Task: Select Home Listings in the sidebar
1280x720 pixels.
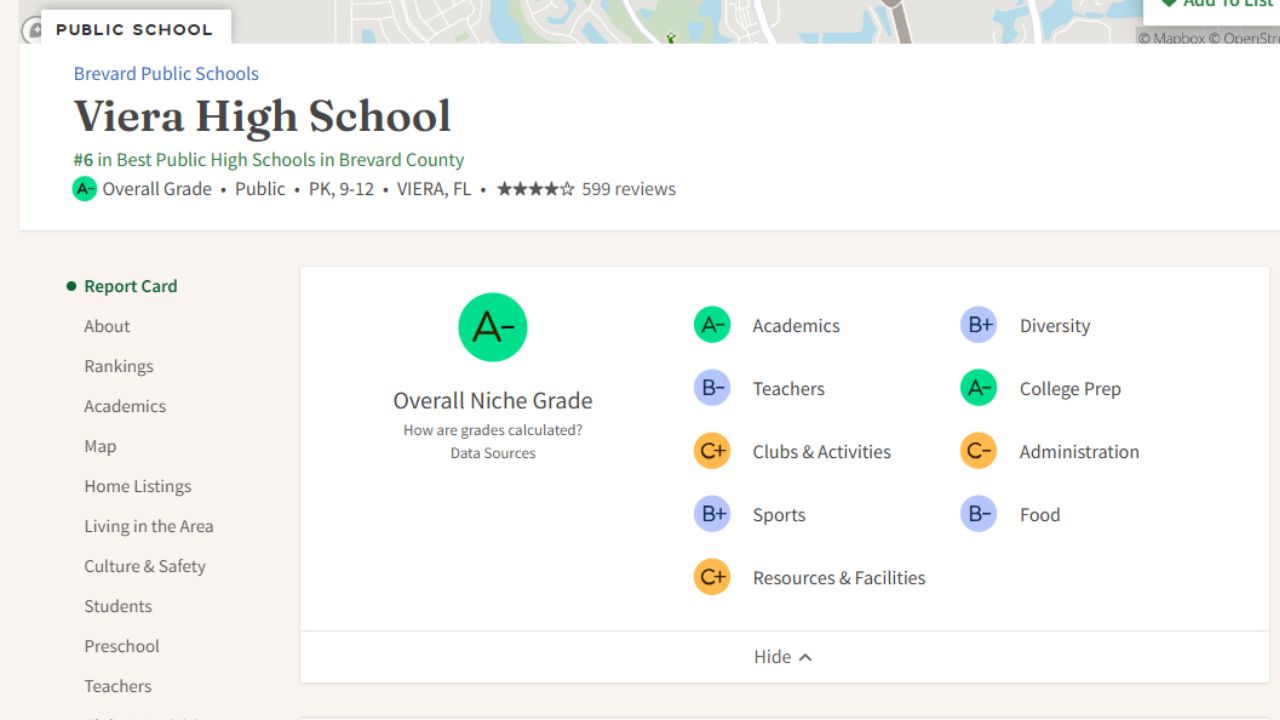Action: click(x=137, y=486)
